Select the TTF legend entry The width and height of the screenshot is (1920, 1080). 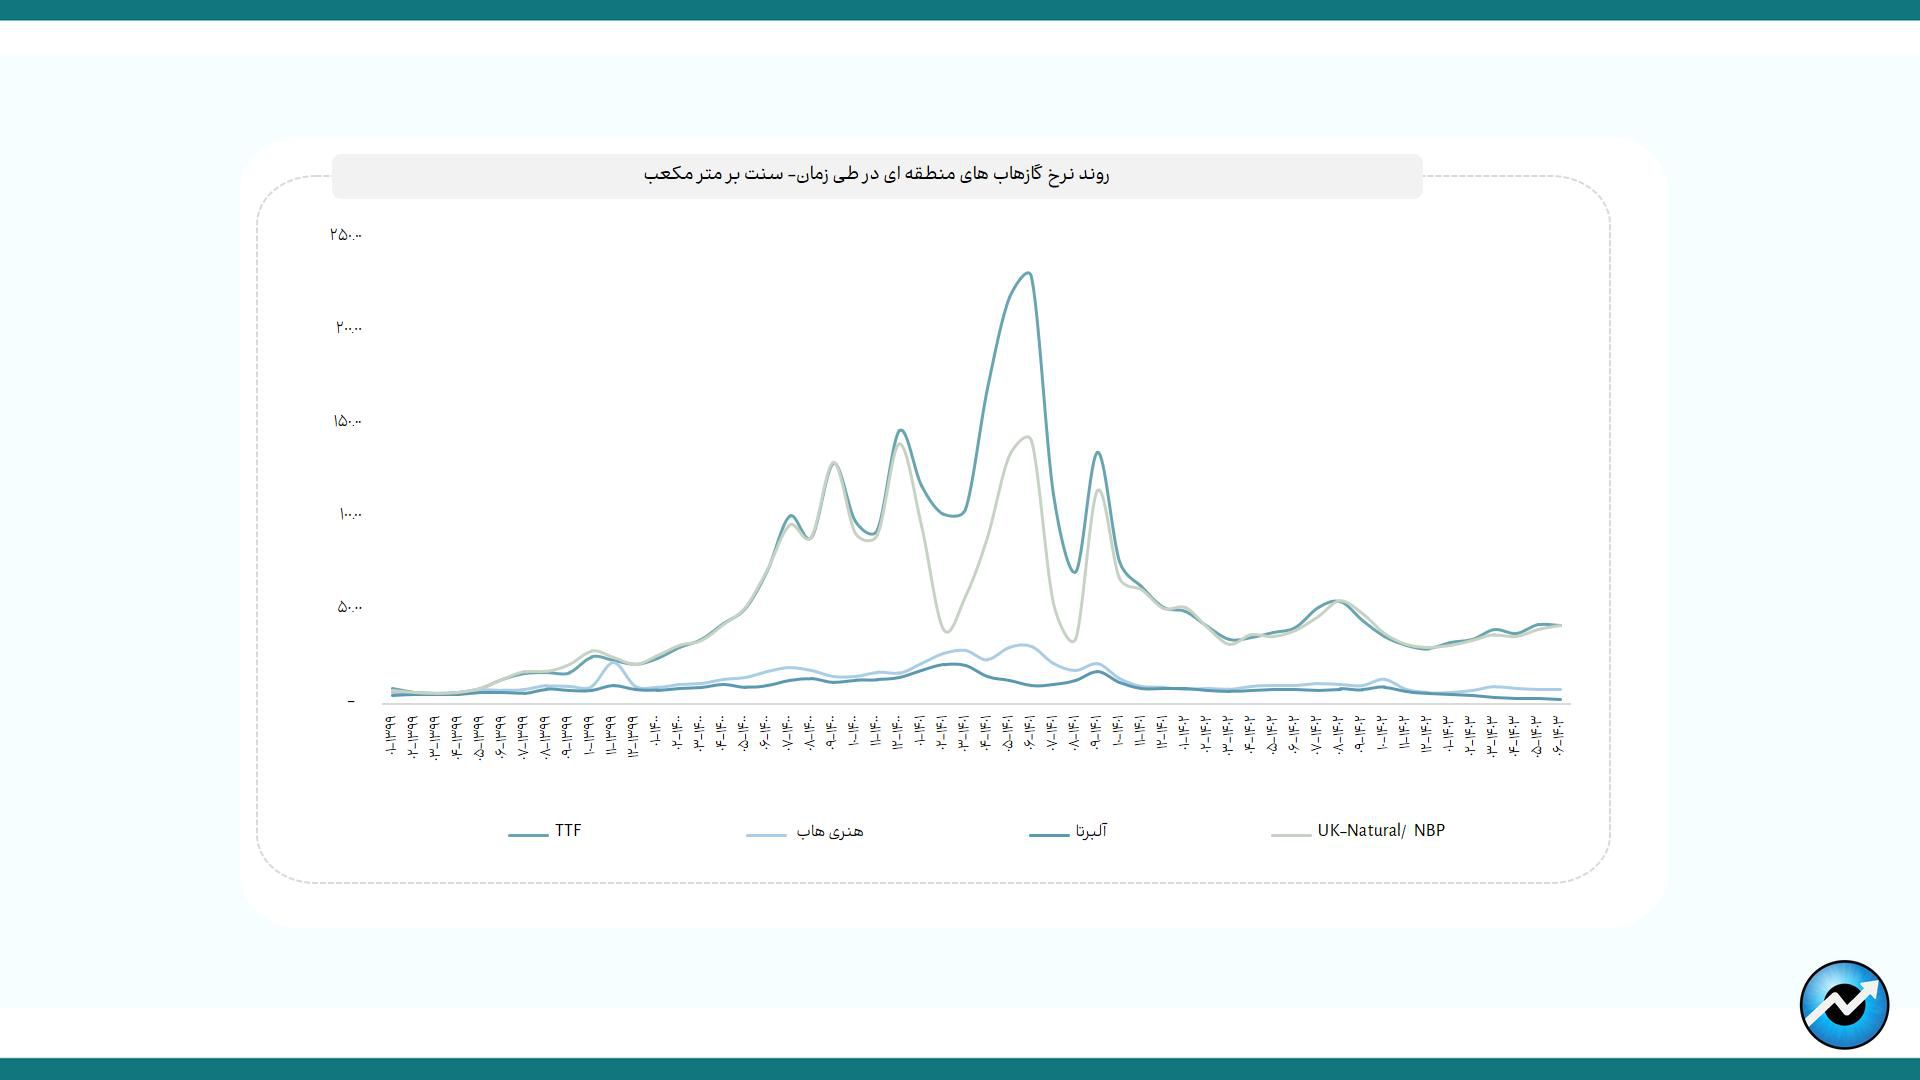pos(545,832)
